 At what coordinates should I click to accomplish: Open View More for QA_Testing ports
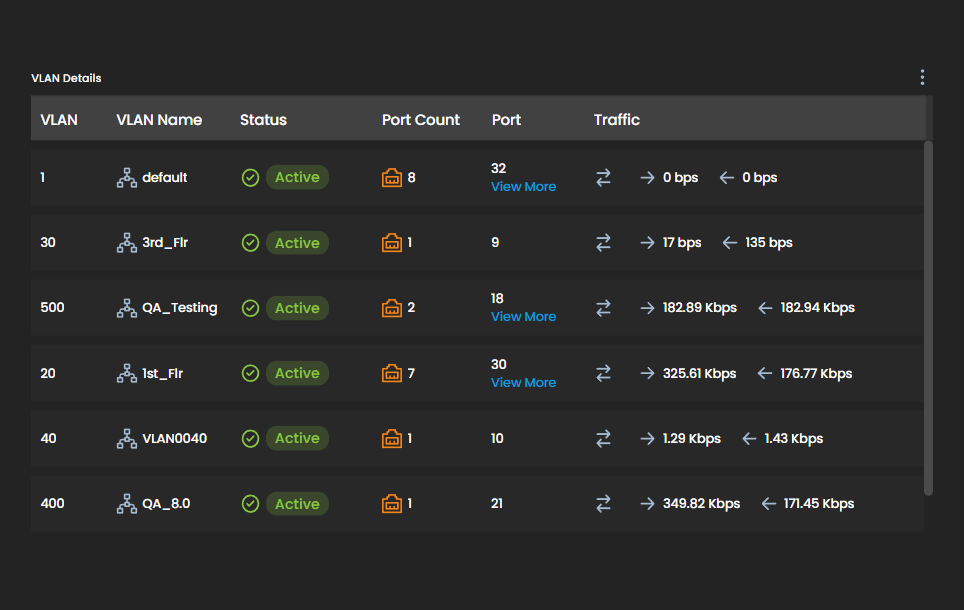click(x=523, y=317)
